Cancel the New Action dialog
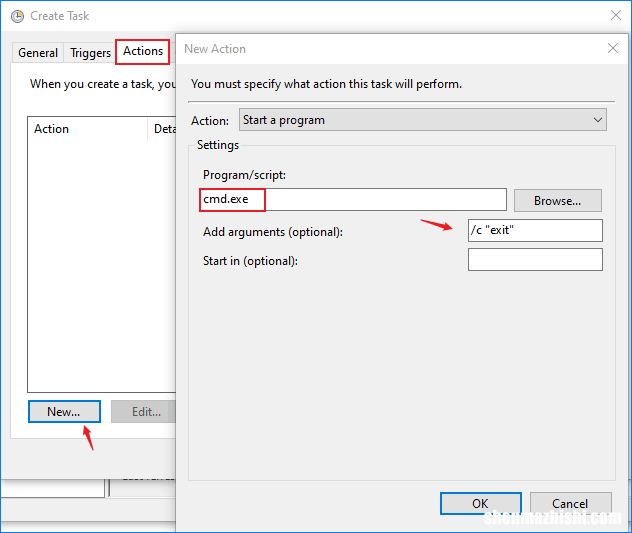The image size is (632, 533). click(570, 504)
